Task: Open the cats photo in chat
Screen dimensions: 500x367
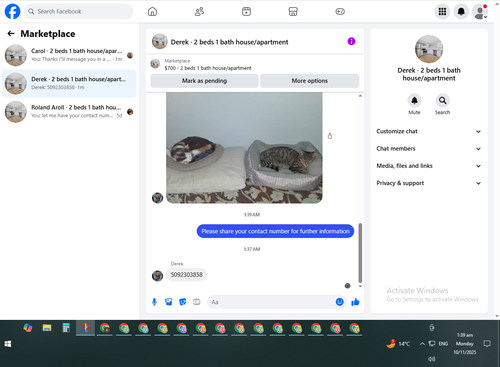Action: (x=244, y=148)
